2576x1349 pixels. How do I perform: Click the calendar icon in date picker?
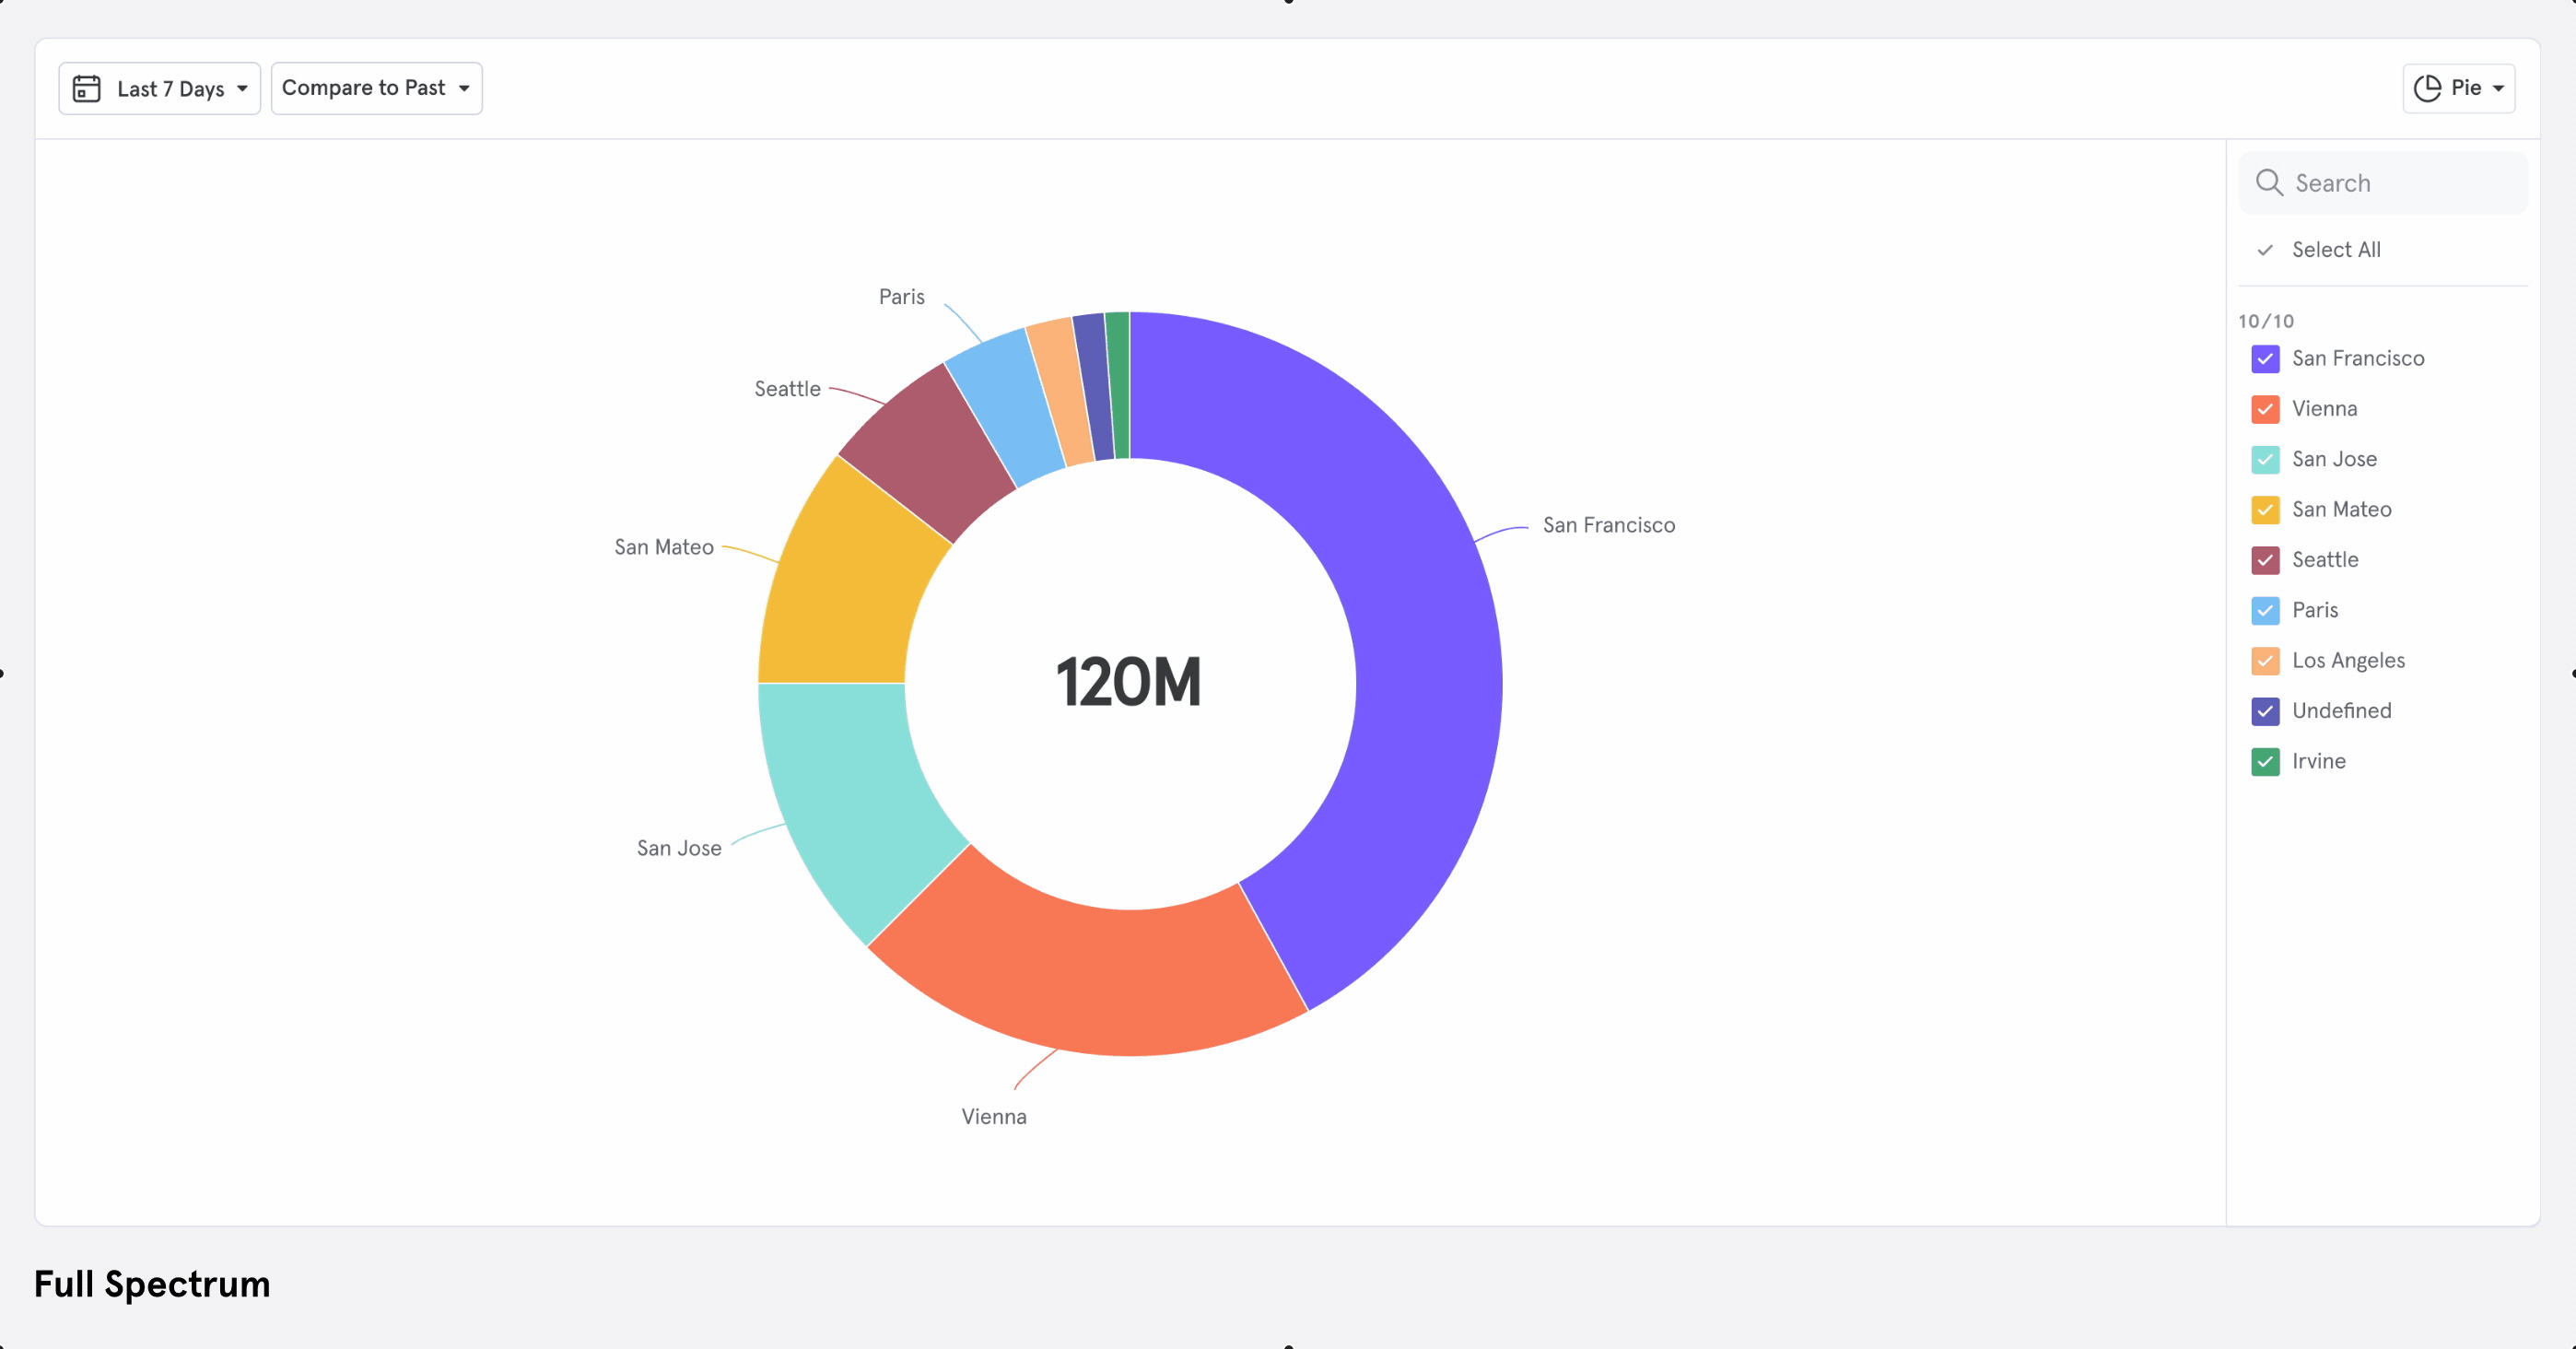[87, 88]
